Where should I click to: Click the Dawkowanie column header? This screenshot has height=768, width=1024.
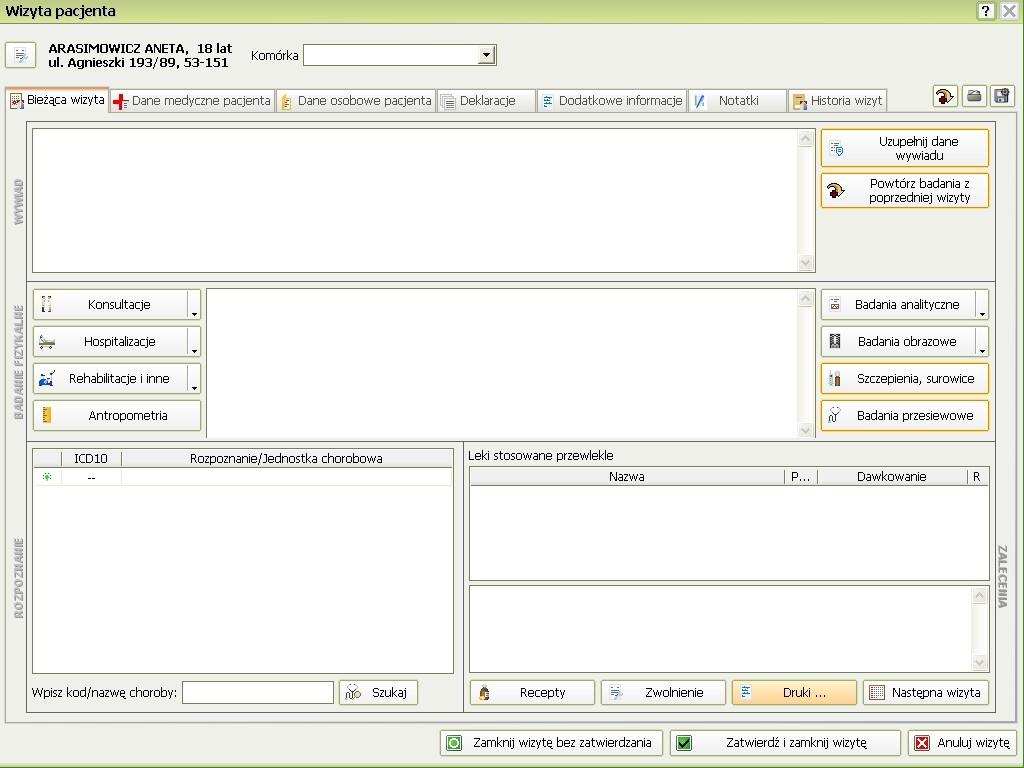tap(891, 477)
